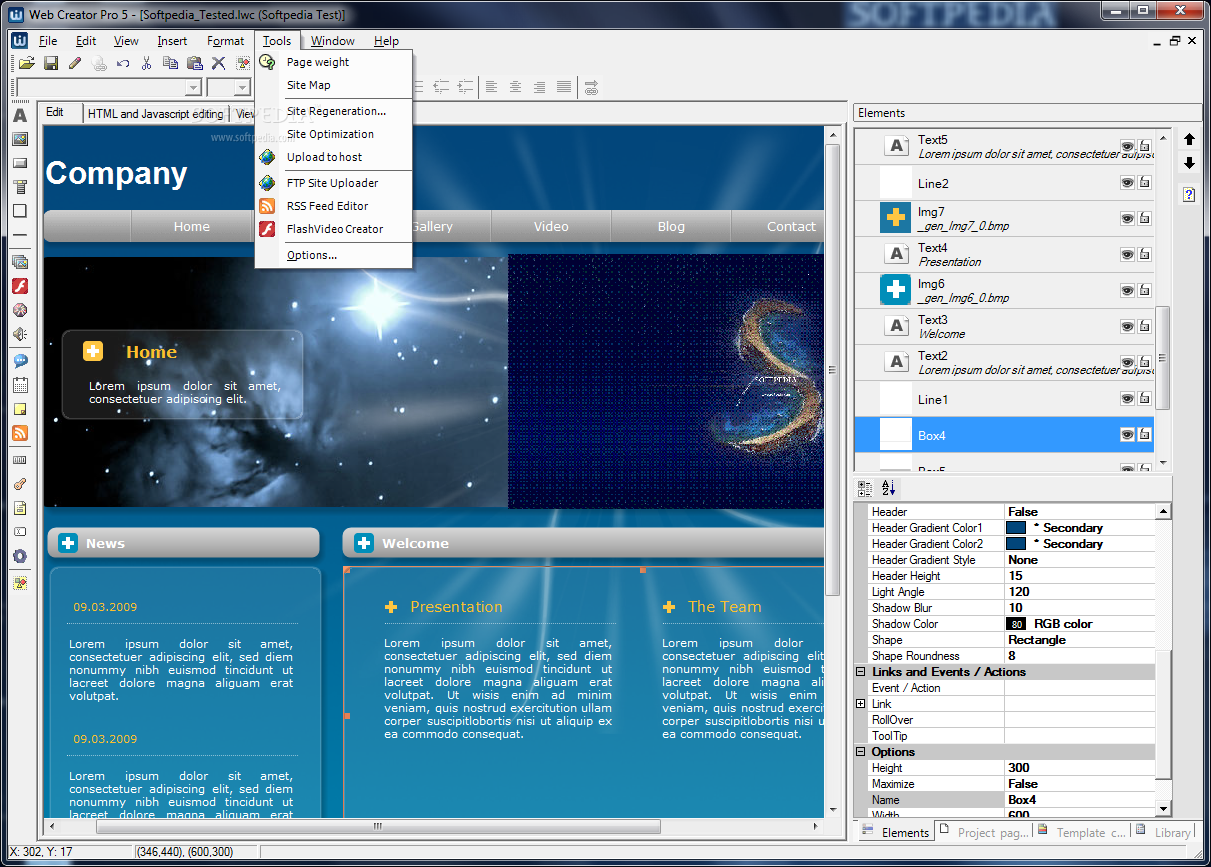This screenshot has height=867, width=1211.
Task: Click the Delete X toolbar icon
Action: pos(219,63)
